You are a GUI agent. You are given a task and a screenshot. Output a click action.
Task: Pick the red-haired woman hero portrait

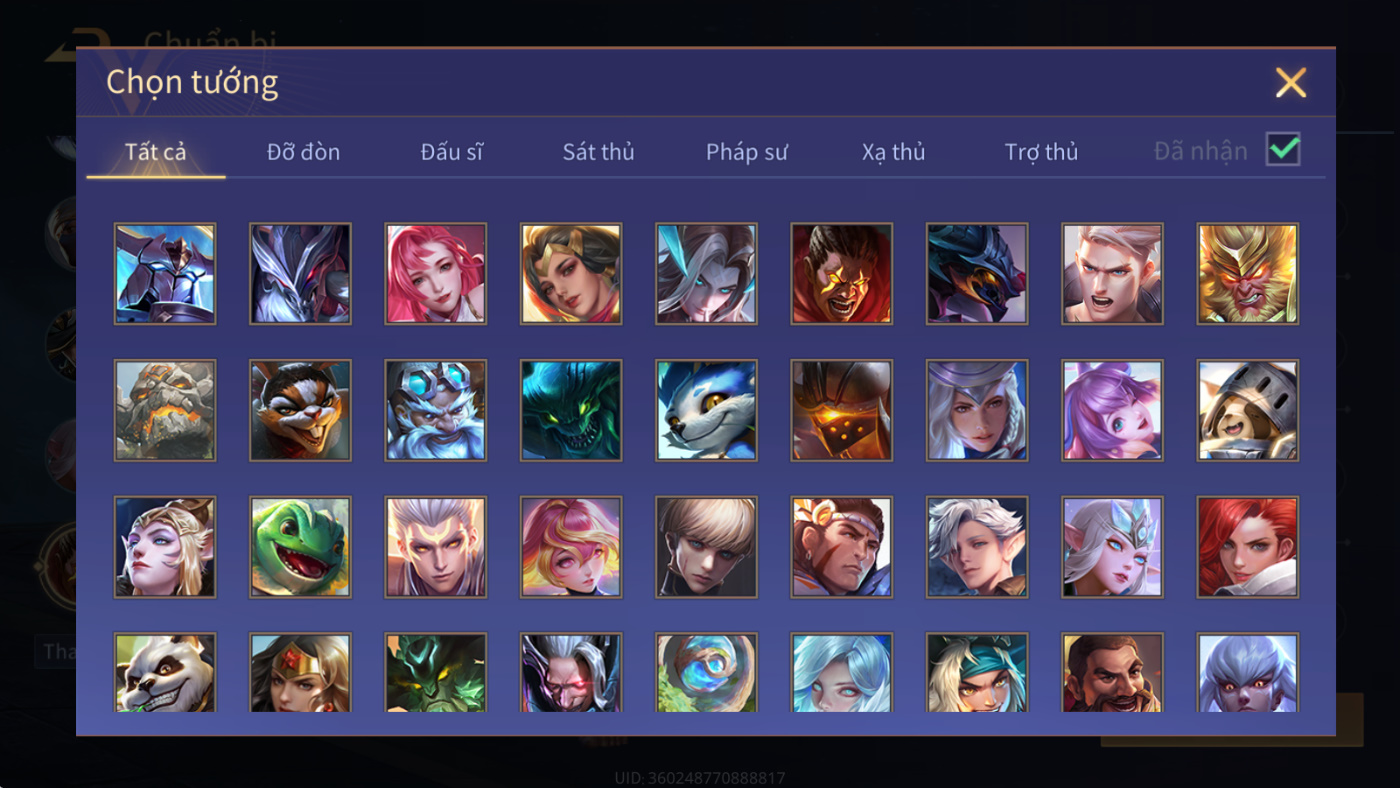tap(1248, 547)
